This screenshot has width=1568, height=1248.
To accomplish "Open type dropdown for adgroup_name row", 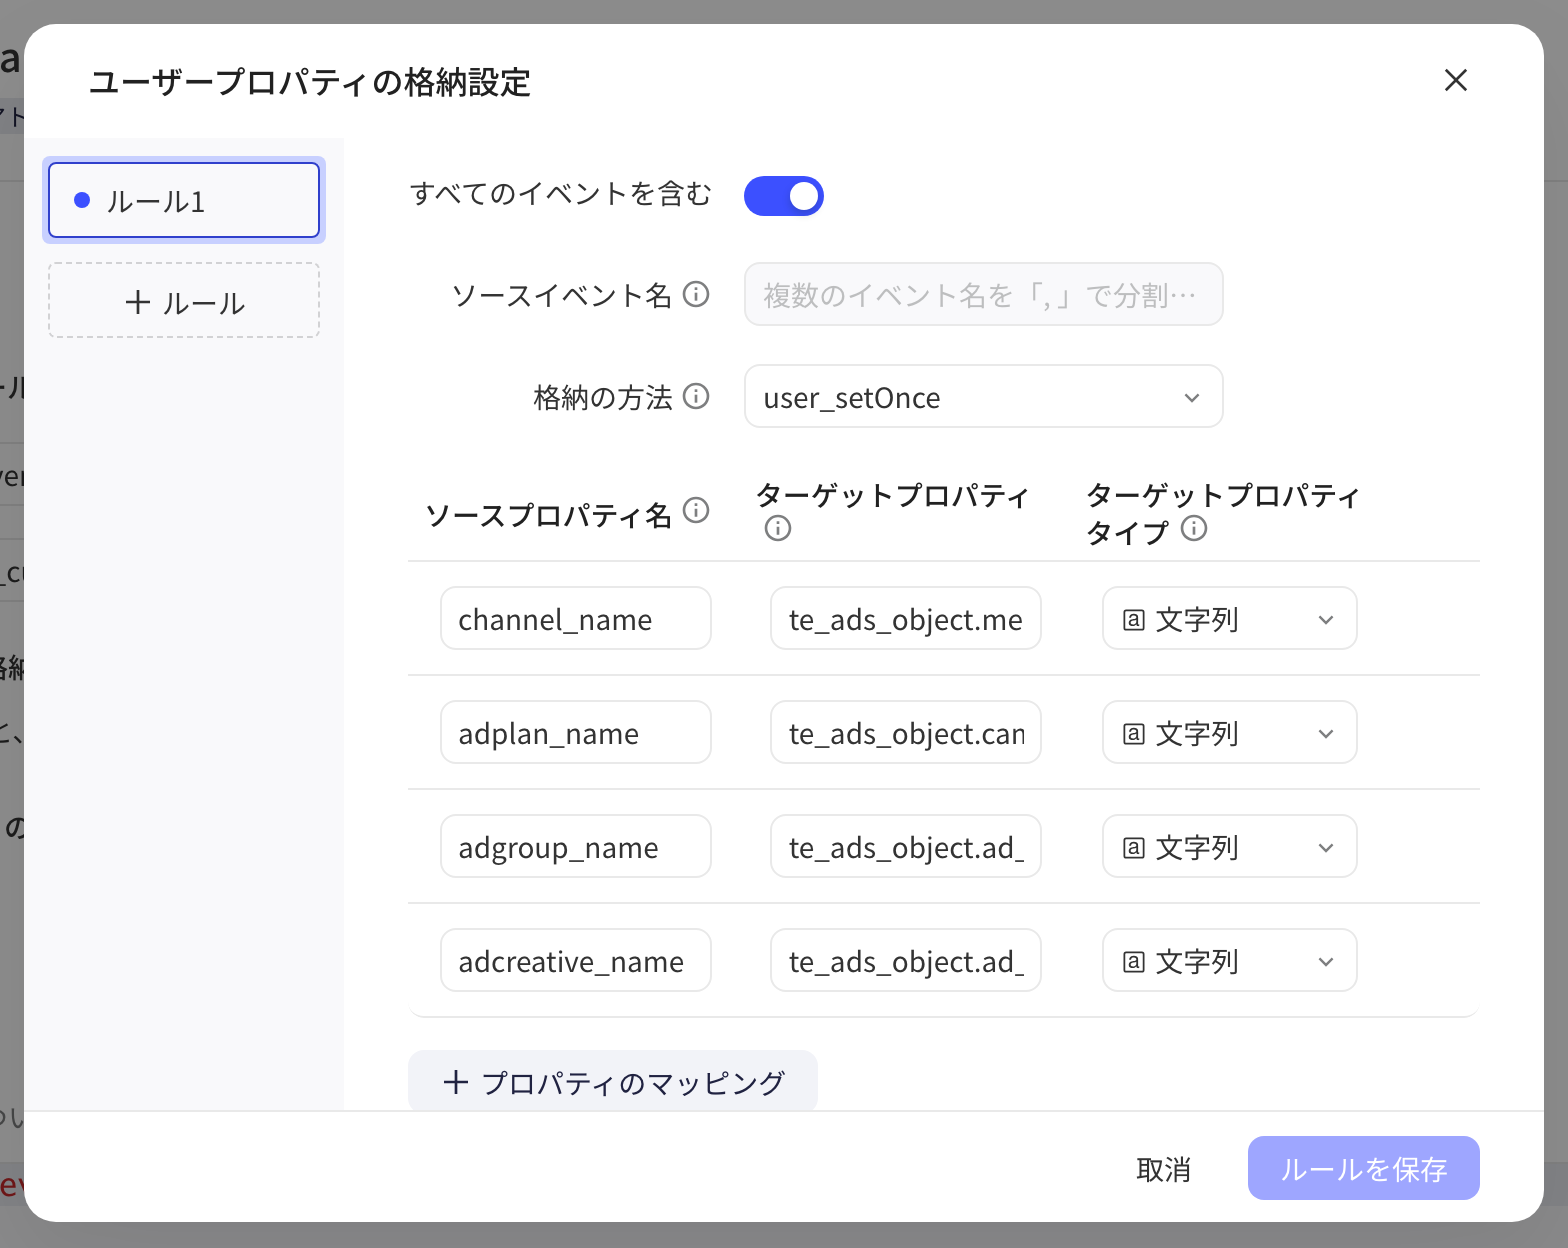I will 1230,846.
